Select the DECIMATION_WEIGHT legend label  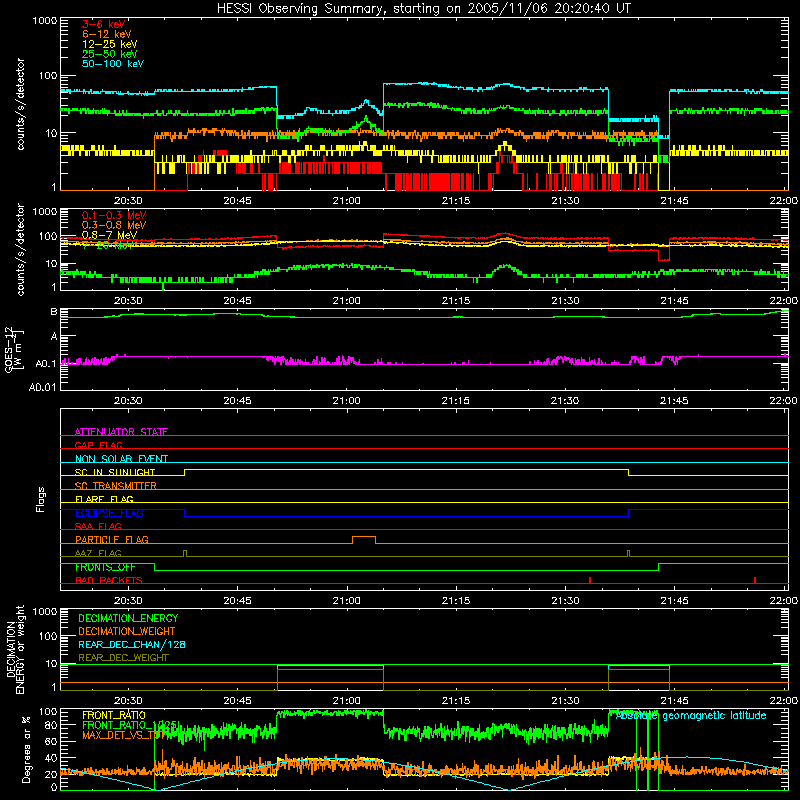[x=127, y=631]
